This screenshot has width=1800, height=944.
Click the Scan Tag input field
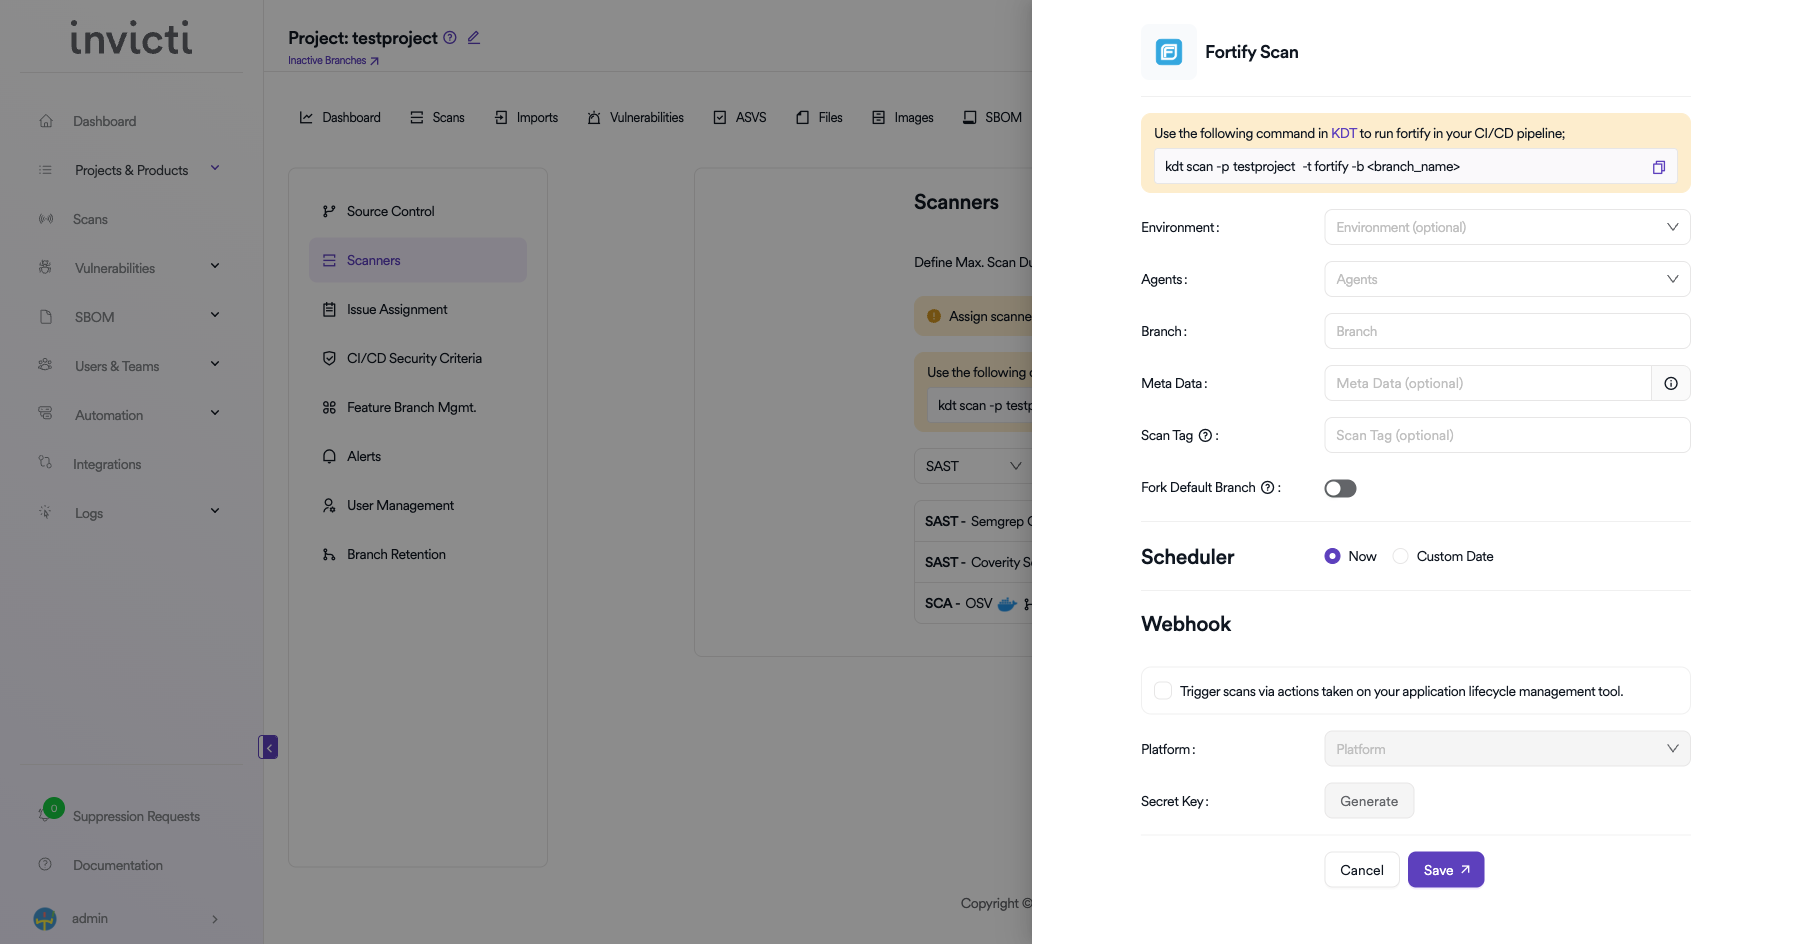(1507, 435)
